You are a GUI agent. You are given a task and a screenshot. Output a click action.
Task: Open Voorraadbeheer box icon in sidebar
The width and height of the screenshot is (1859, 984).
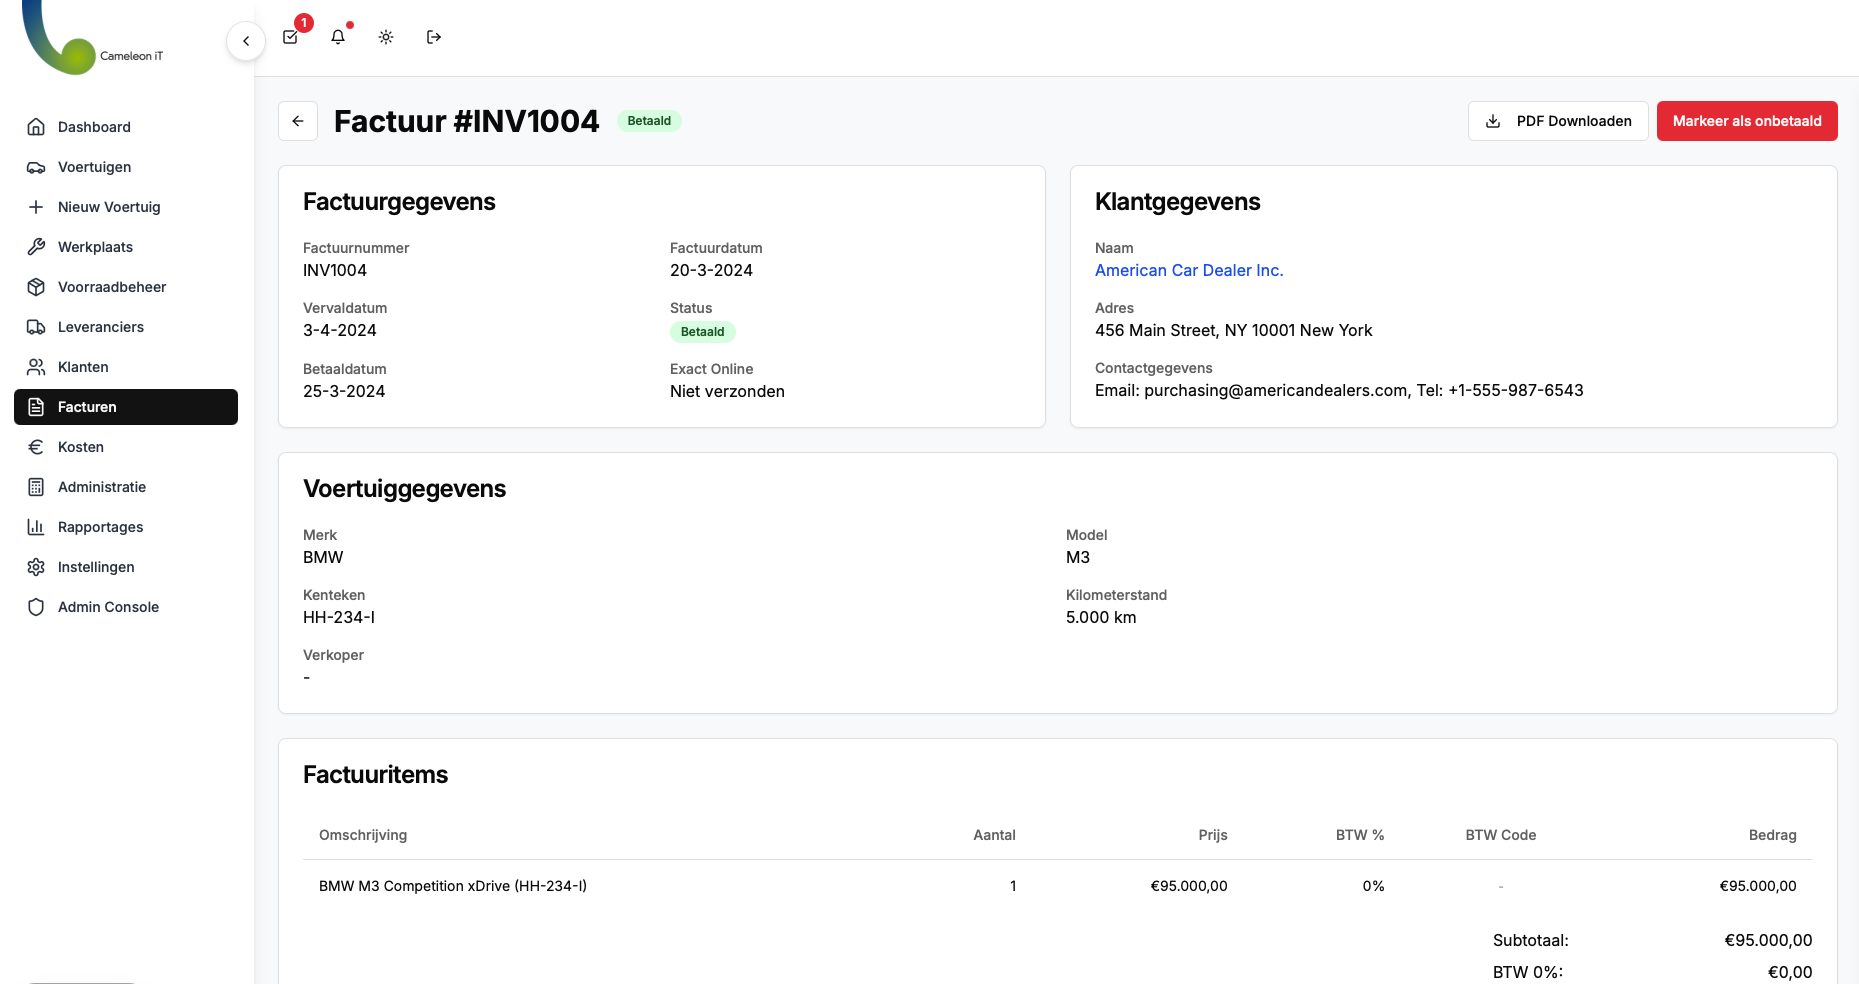(x=36, y=287)
